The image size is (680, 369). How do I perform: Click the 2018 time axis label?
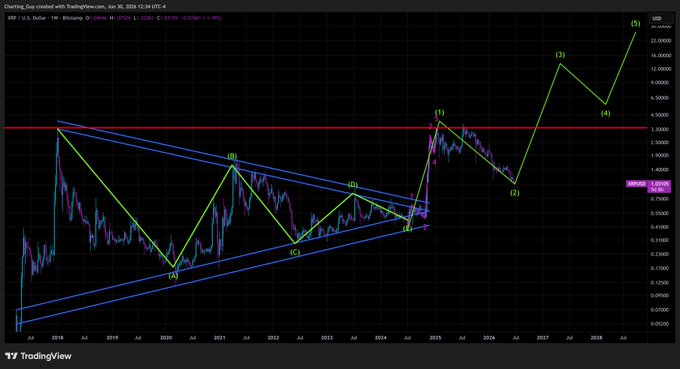click(x=57, y=337)
